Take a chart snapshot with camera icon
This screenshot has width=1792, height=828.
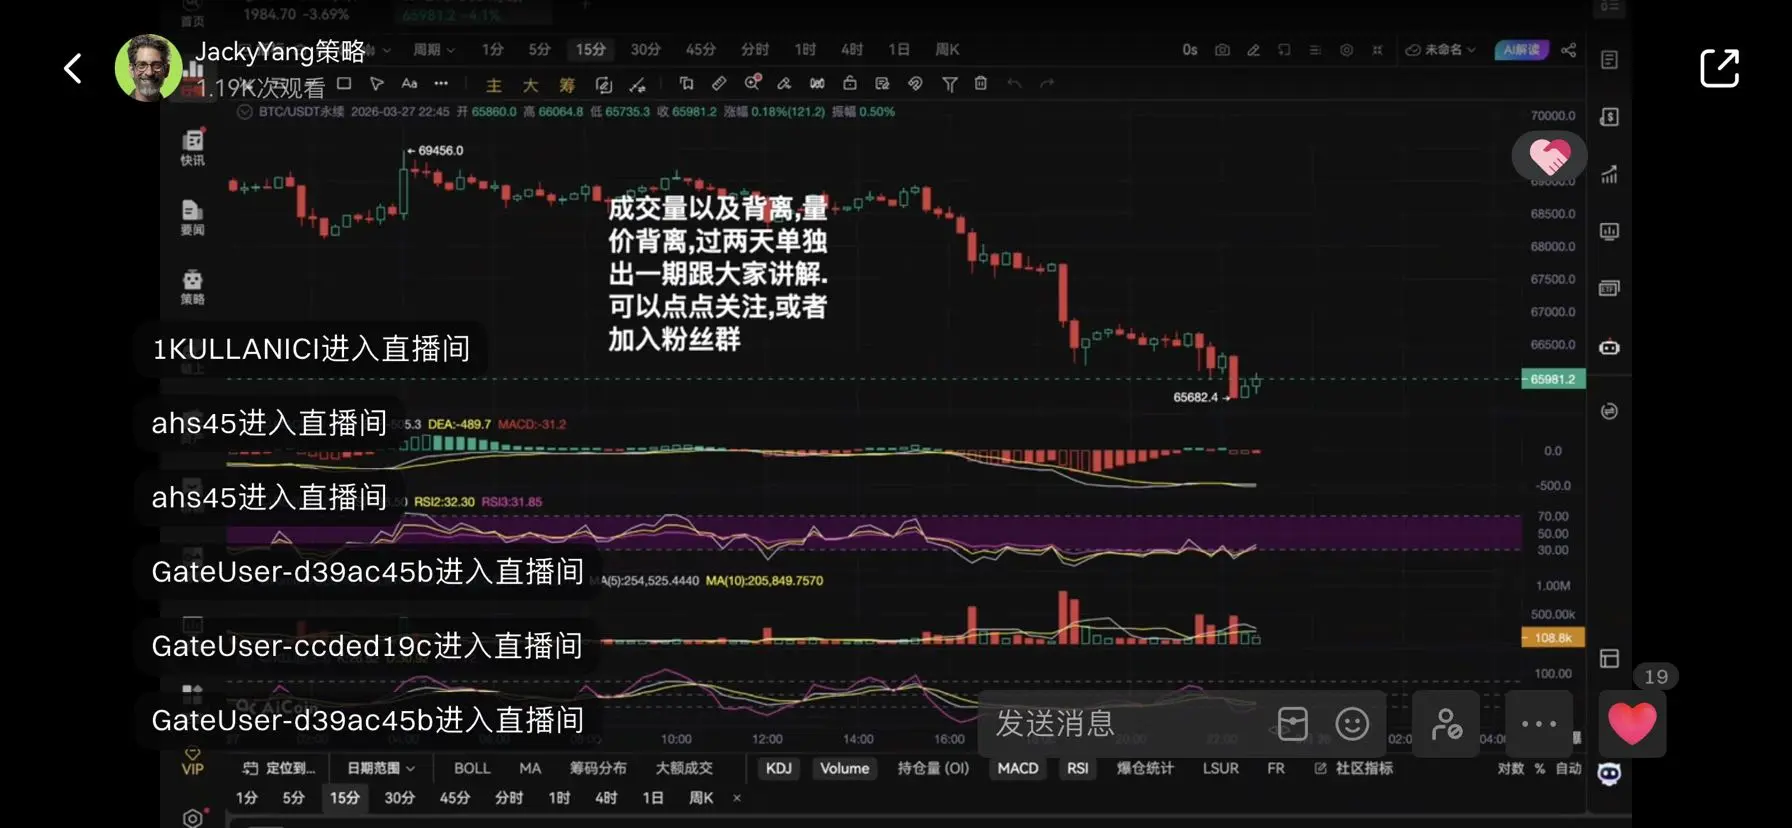point(1222,49)
